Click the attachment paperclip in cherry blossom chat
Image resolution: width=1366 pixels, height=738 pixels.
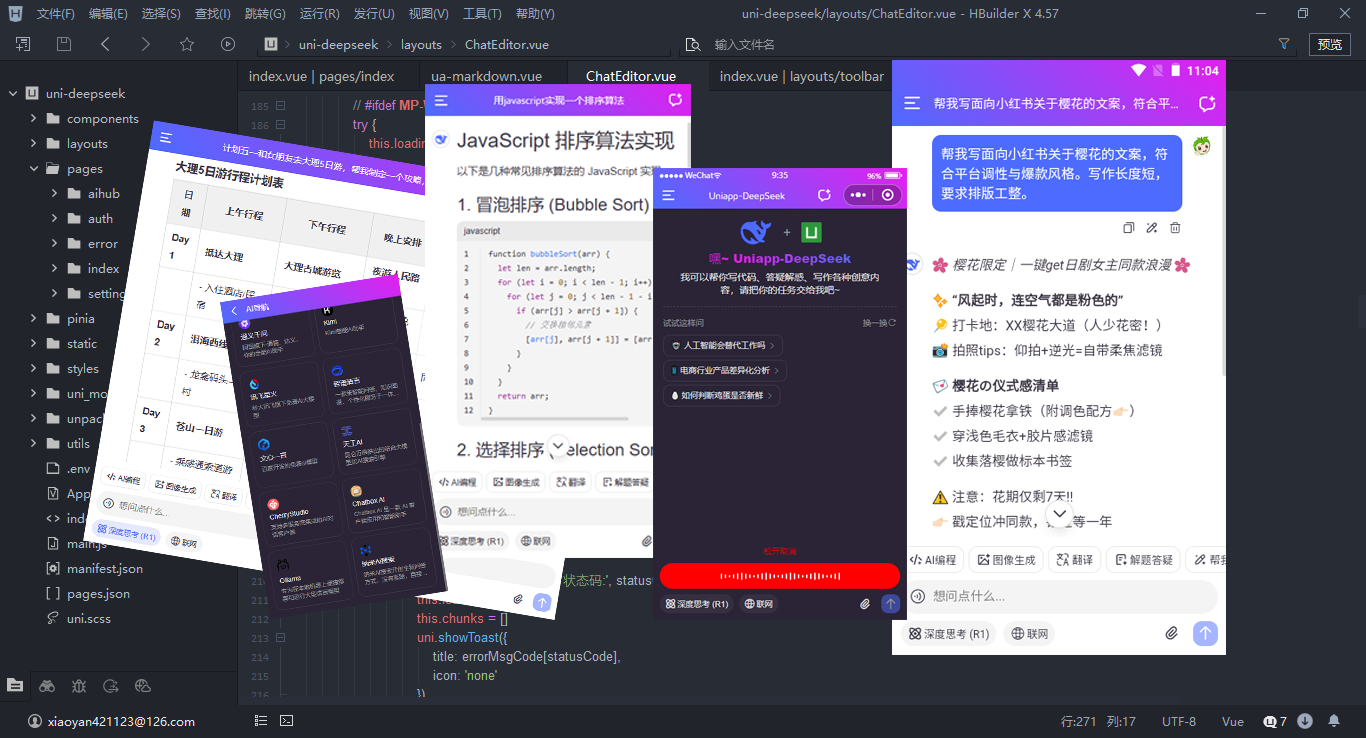(x=1172, y=633)
